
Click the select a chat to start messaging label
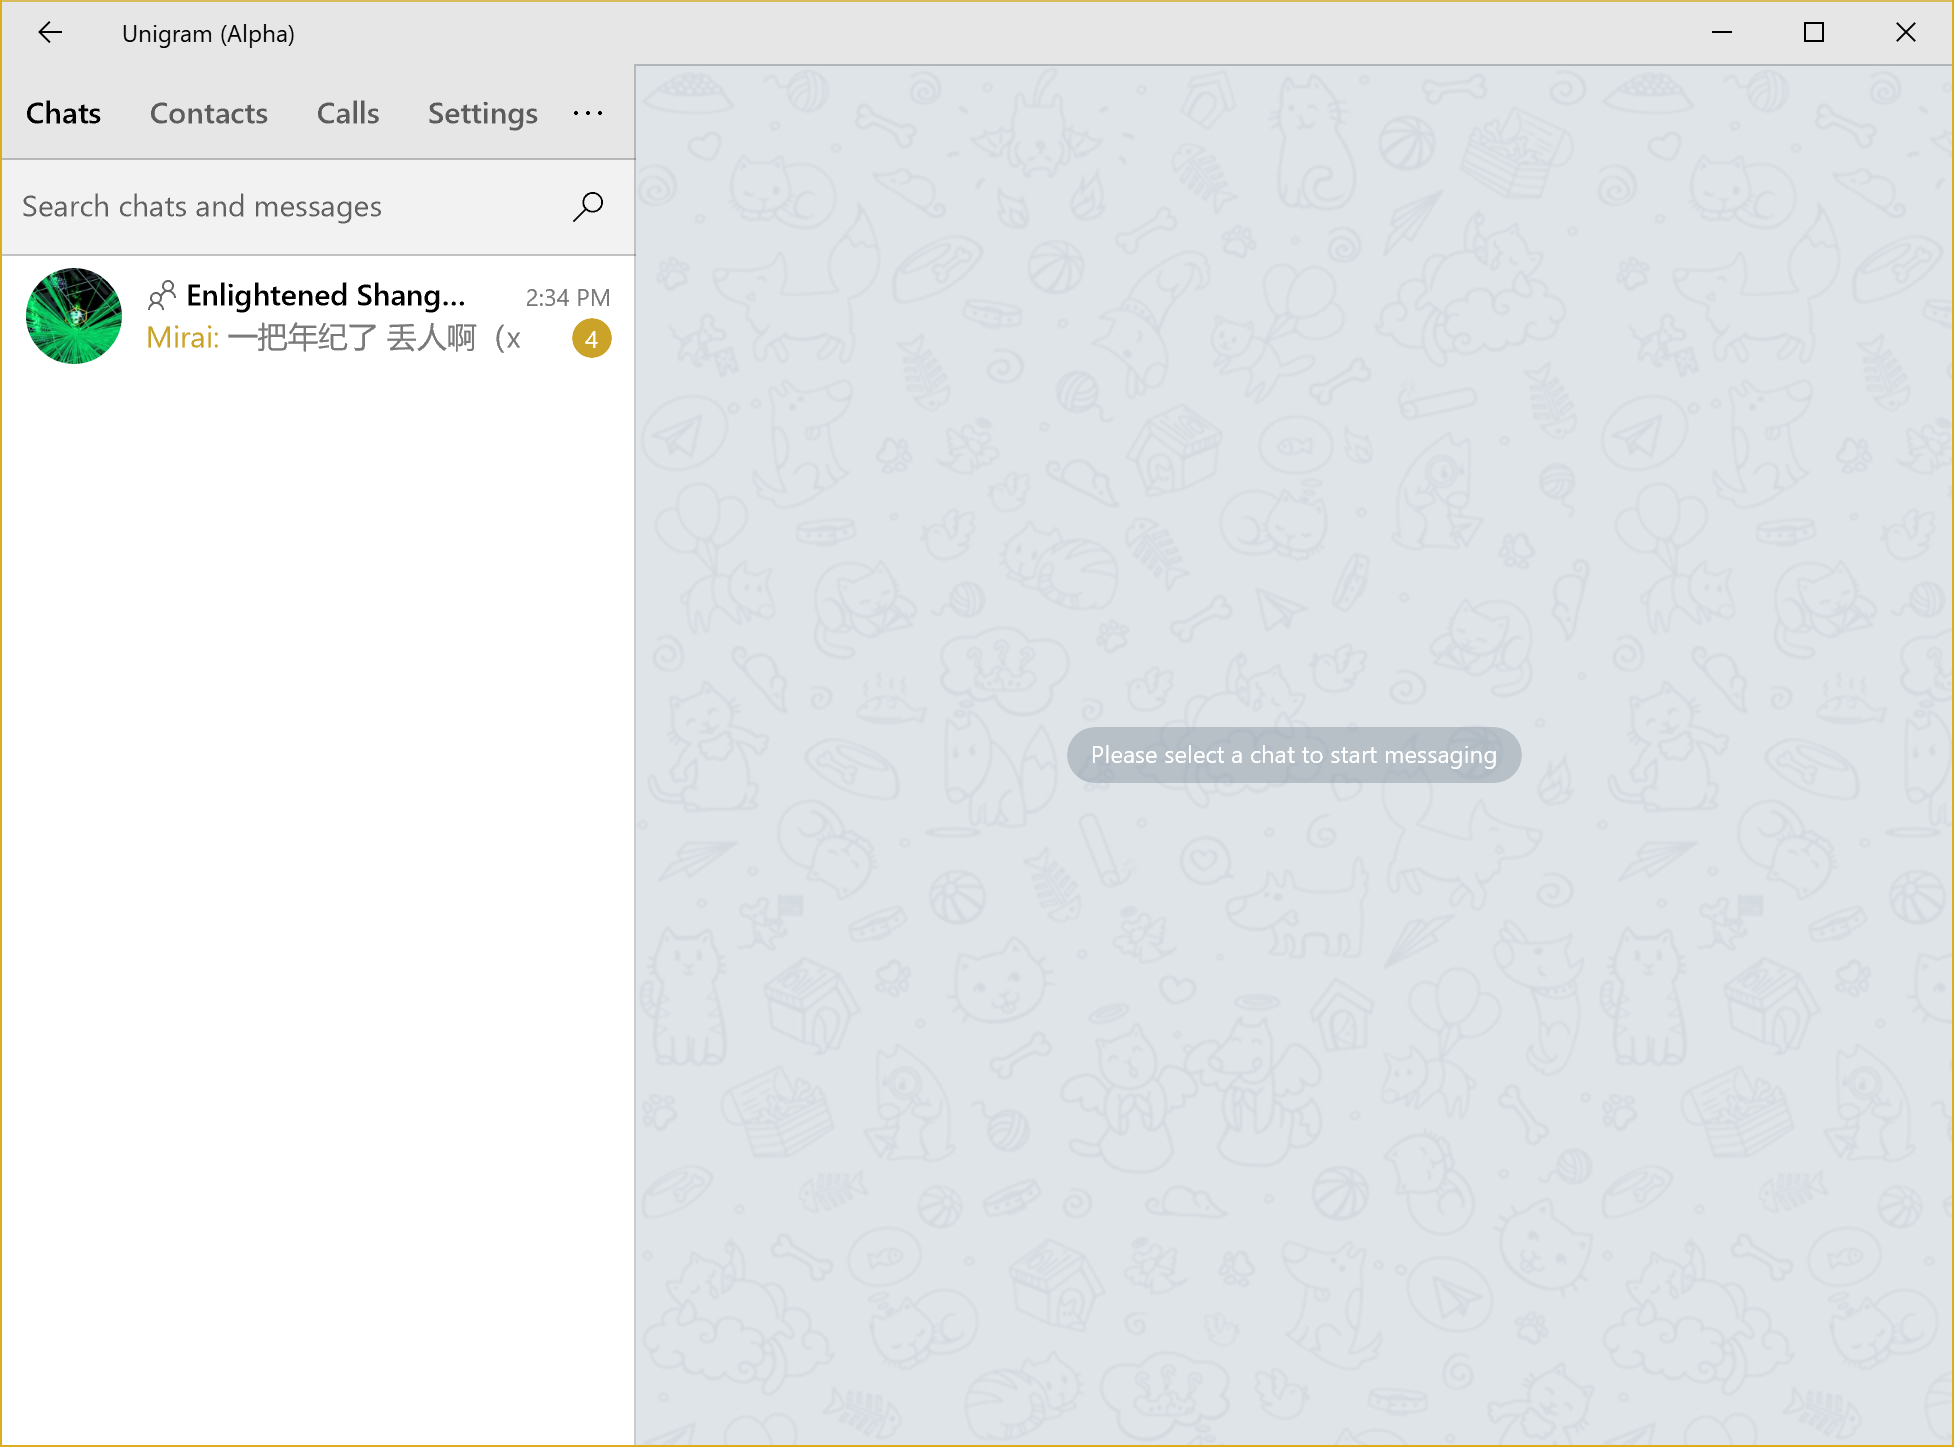pos(1292,755)
